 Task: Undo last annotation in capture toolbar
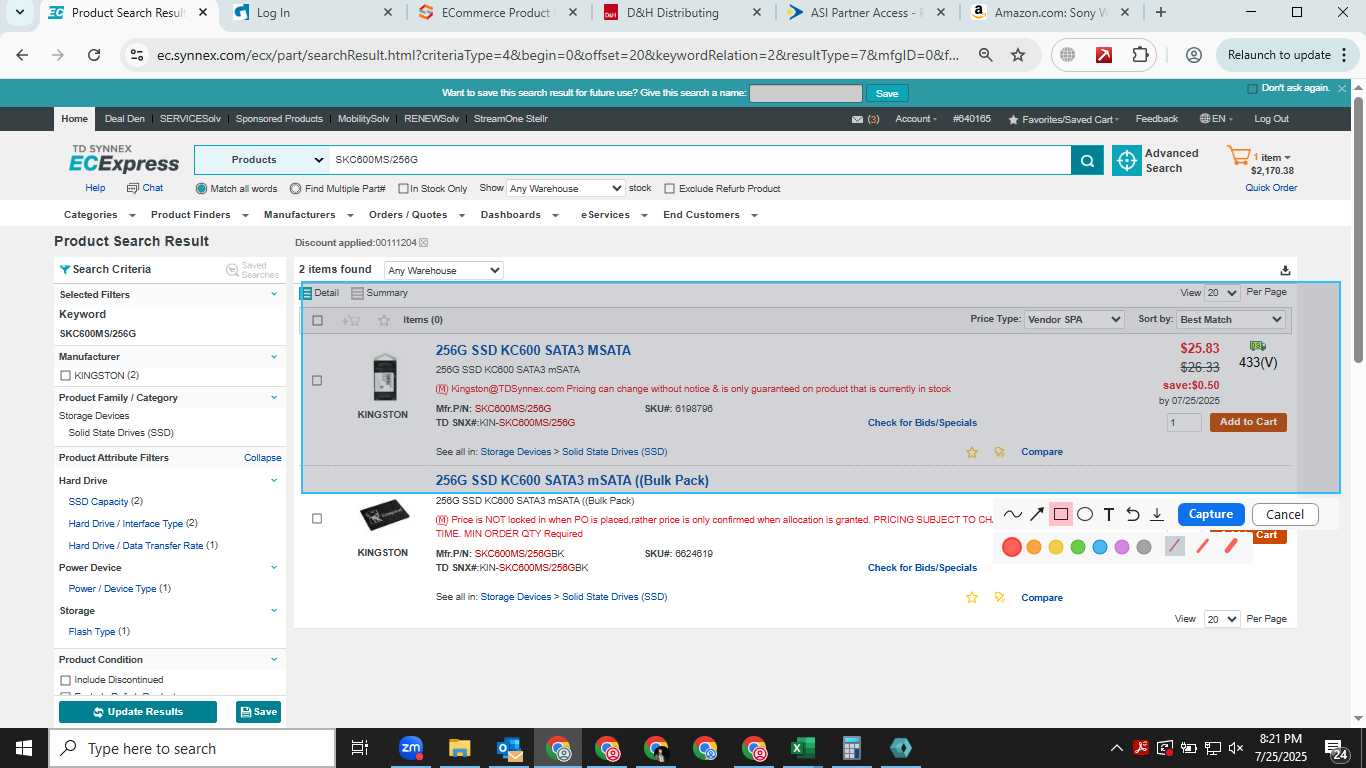tap(1133, 514)
